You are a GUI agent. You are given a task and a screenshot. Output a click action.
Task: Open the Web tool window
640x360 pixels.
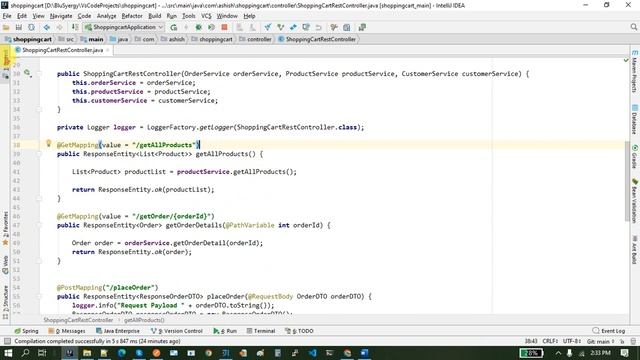tap(5, 265)
